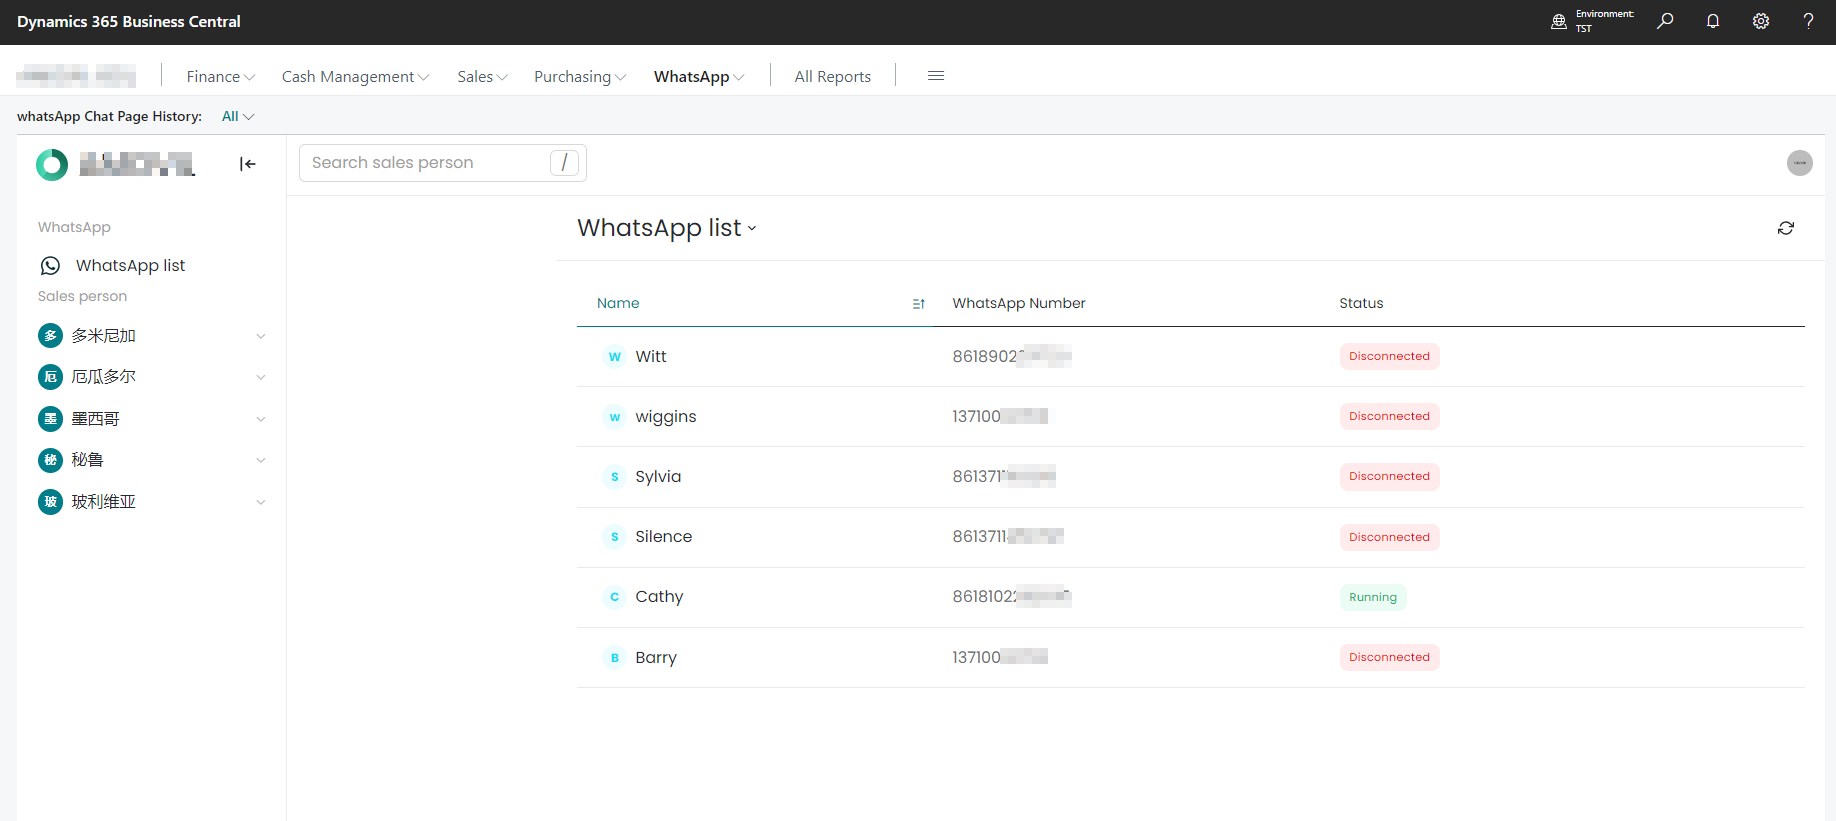Expand the 玻利维亚 sales person group
The image size is (1836, 821).
261,502
